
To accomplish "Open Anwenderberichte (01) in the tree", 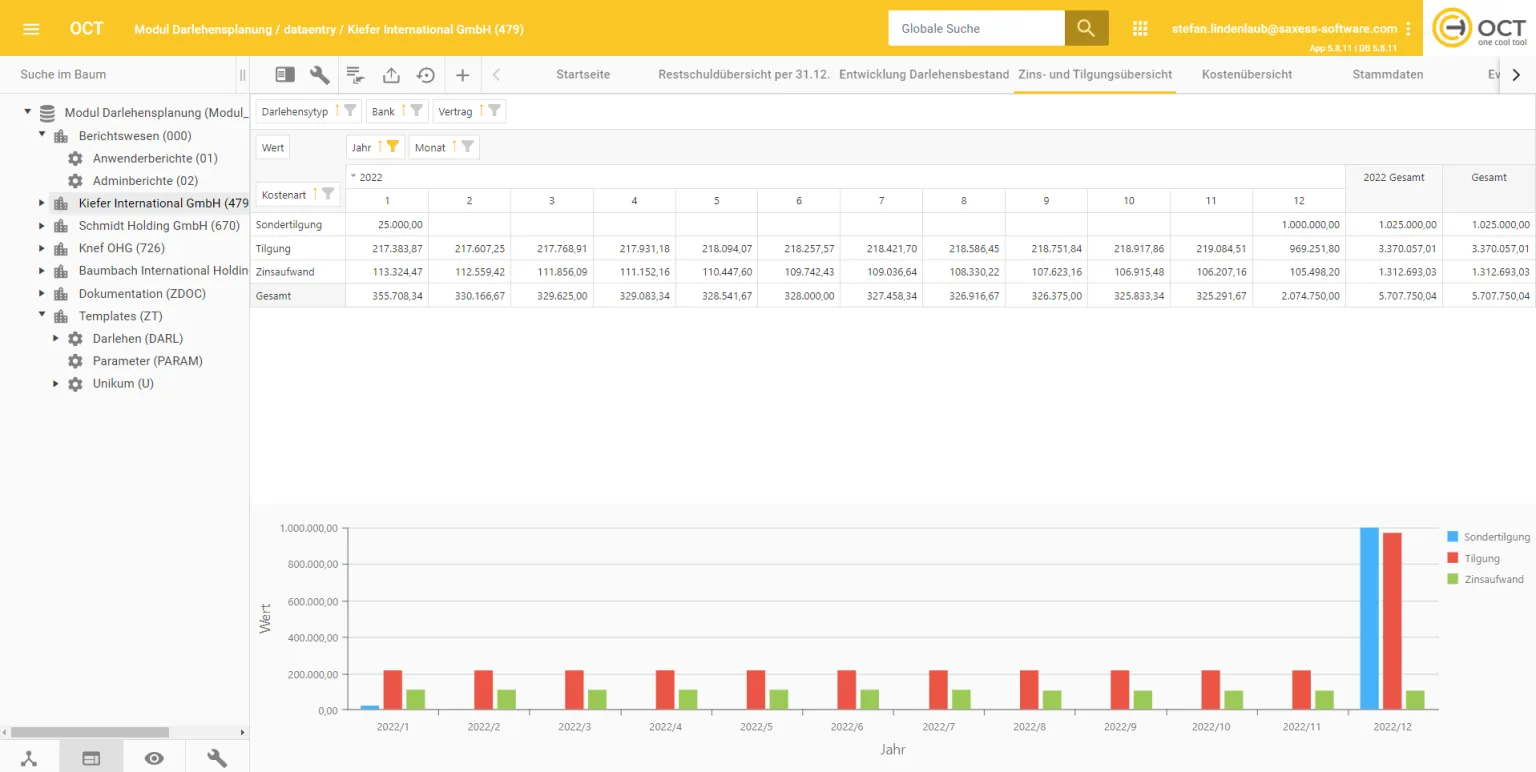I will pyautogui.click(x=155, y=158).
